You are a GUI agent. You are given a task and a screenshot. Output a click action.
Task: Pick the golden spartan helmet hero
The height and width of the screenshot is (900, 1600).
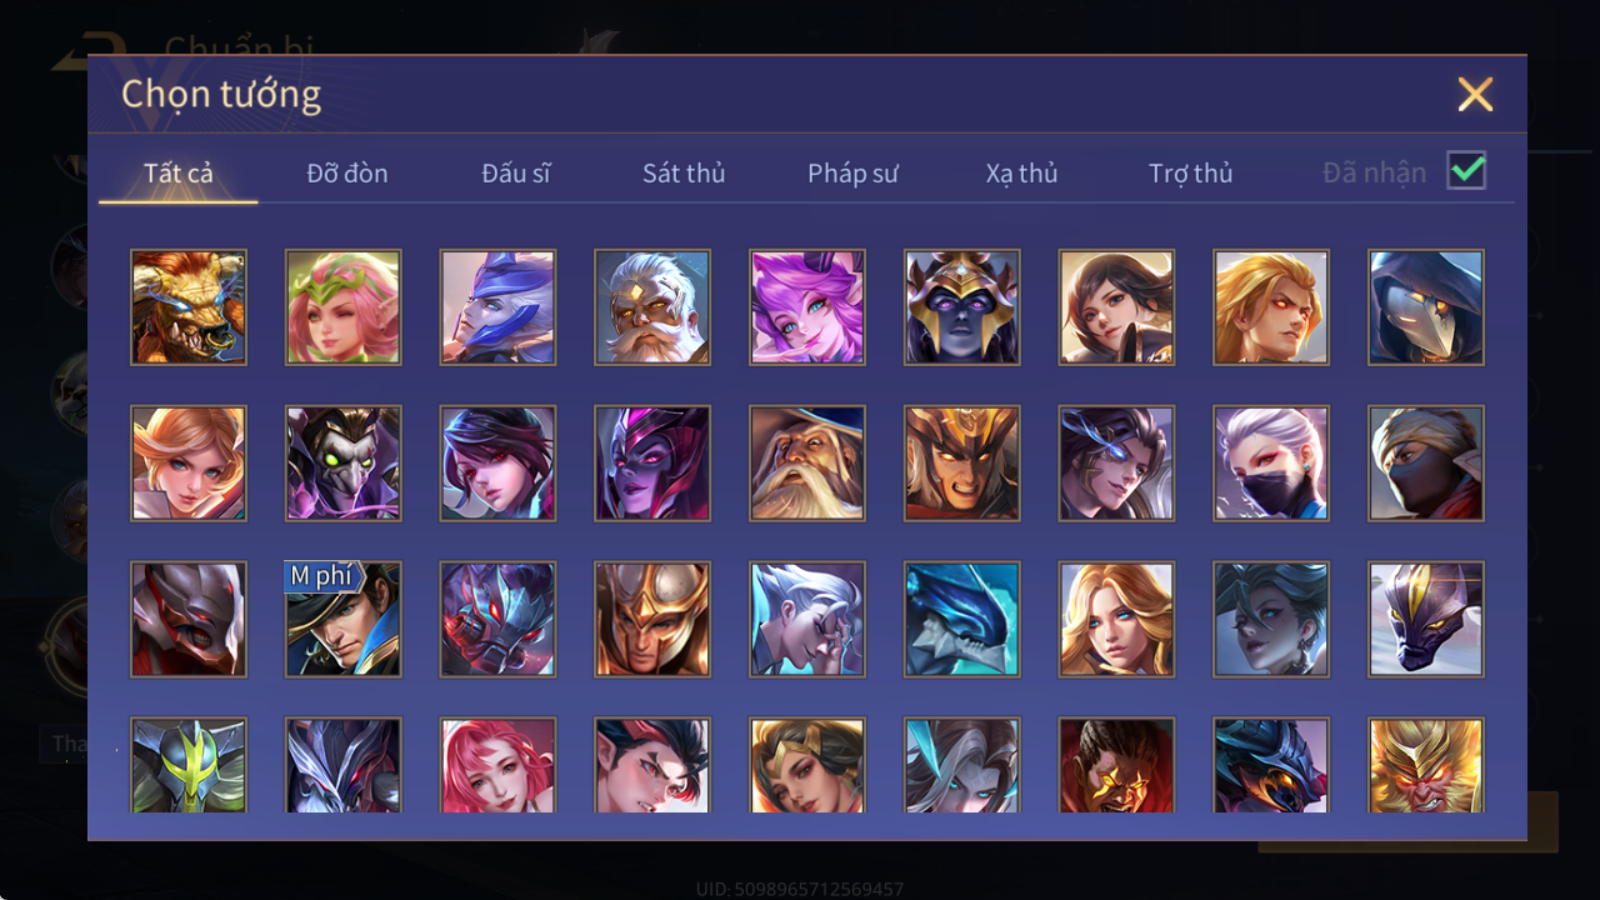tap(652, 619)
